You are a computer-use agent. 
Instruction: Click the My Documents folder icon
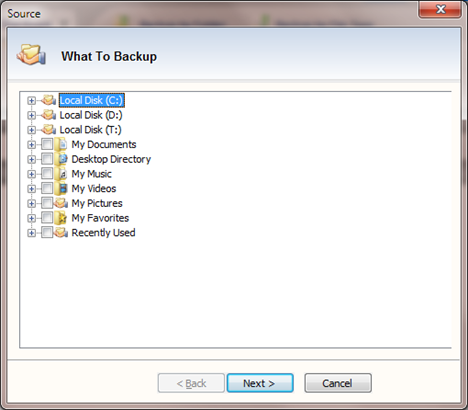point(61,144)
